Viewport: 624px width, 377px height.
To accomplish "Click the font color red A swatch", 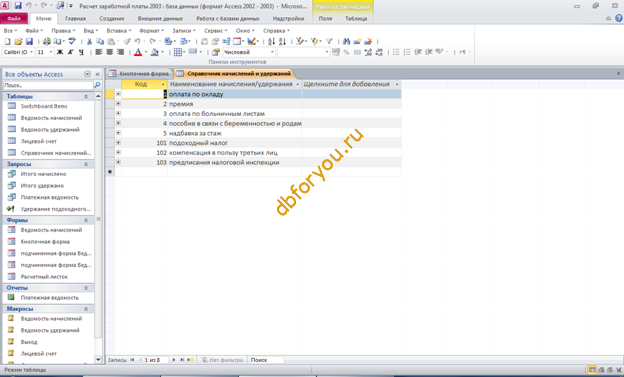I will (x=138, y=52).
